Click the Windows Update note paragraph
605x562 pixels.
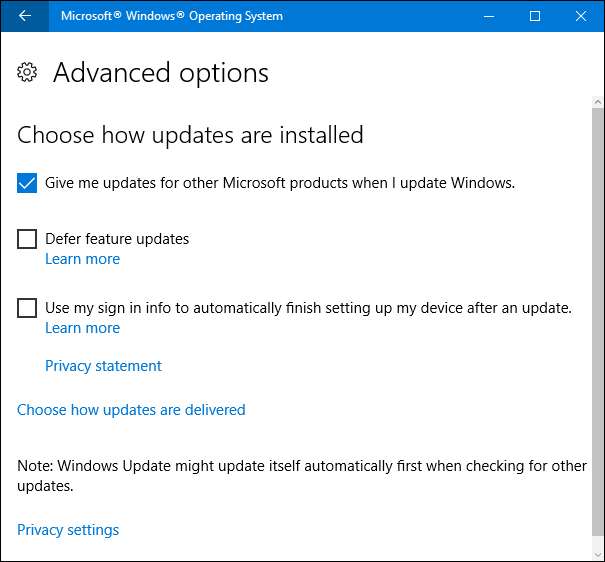[x=300, y=475]
